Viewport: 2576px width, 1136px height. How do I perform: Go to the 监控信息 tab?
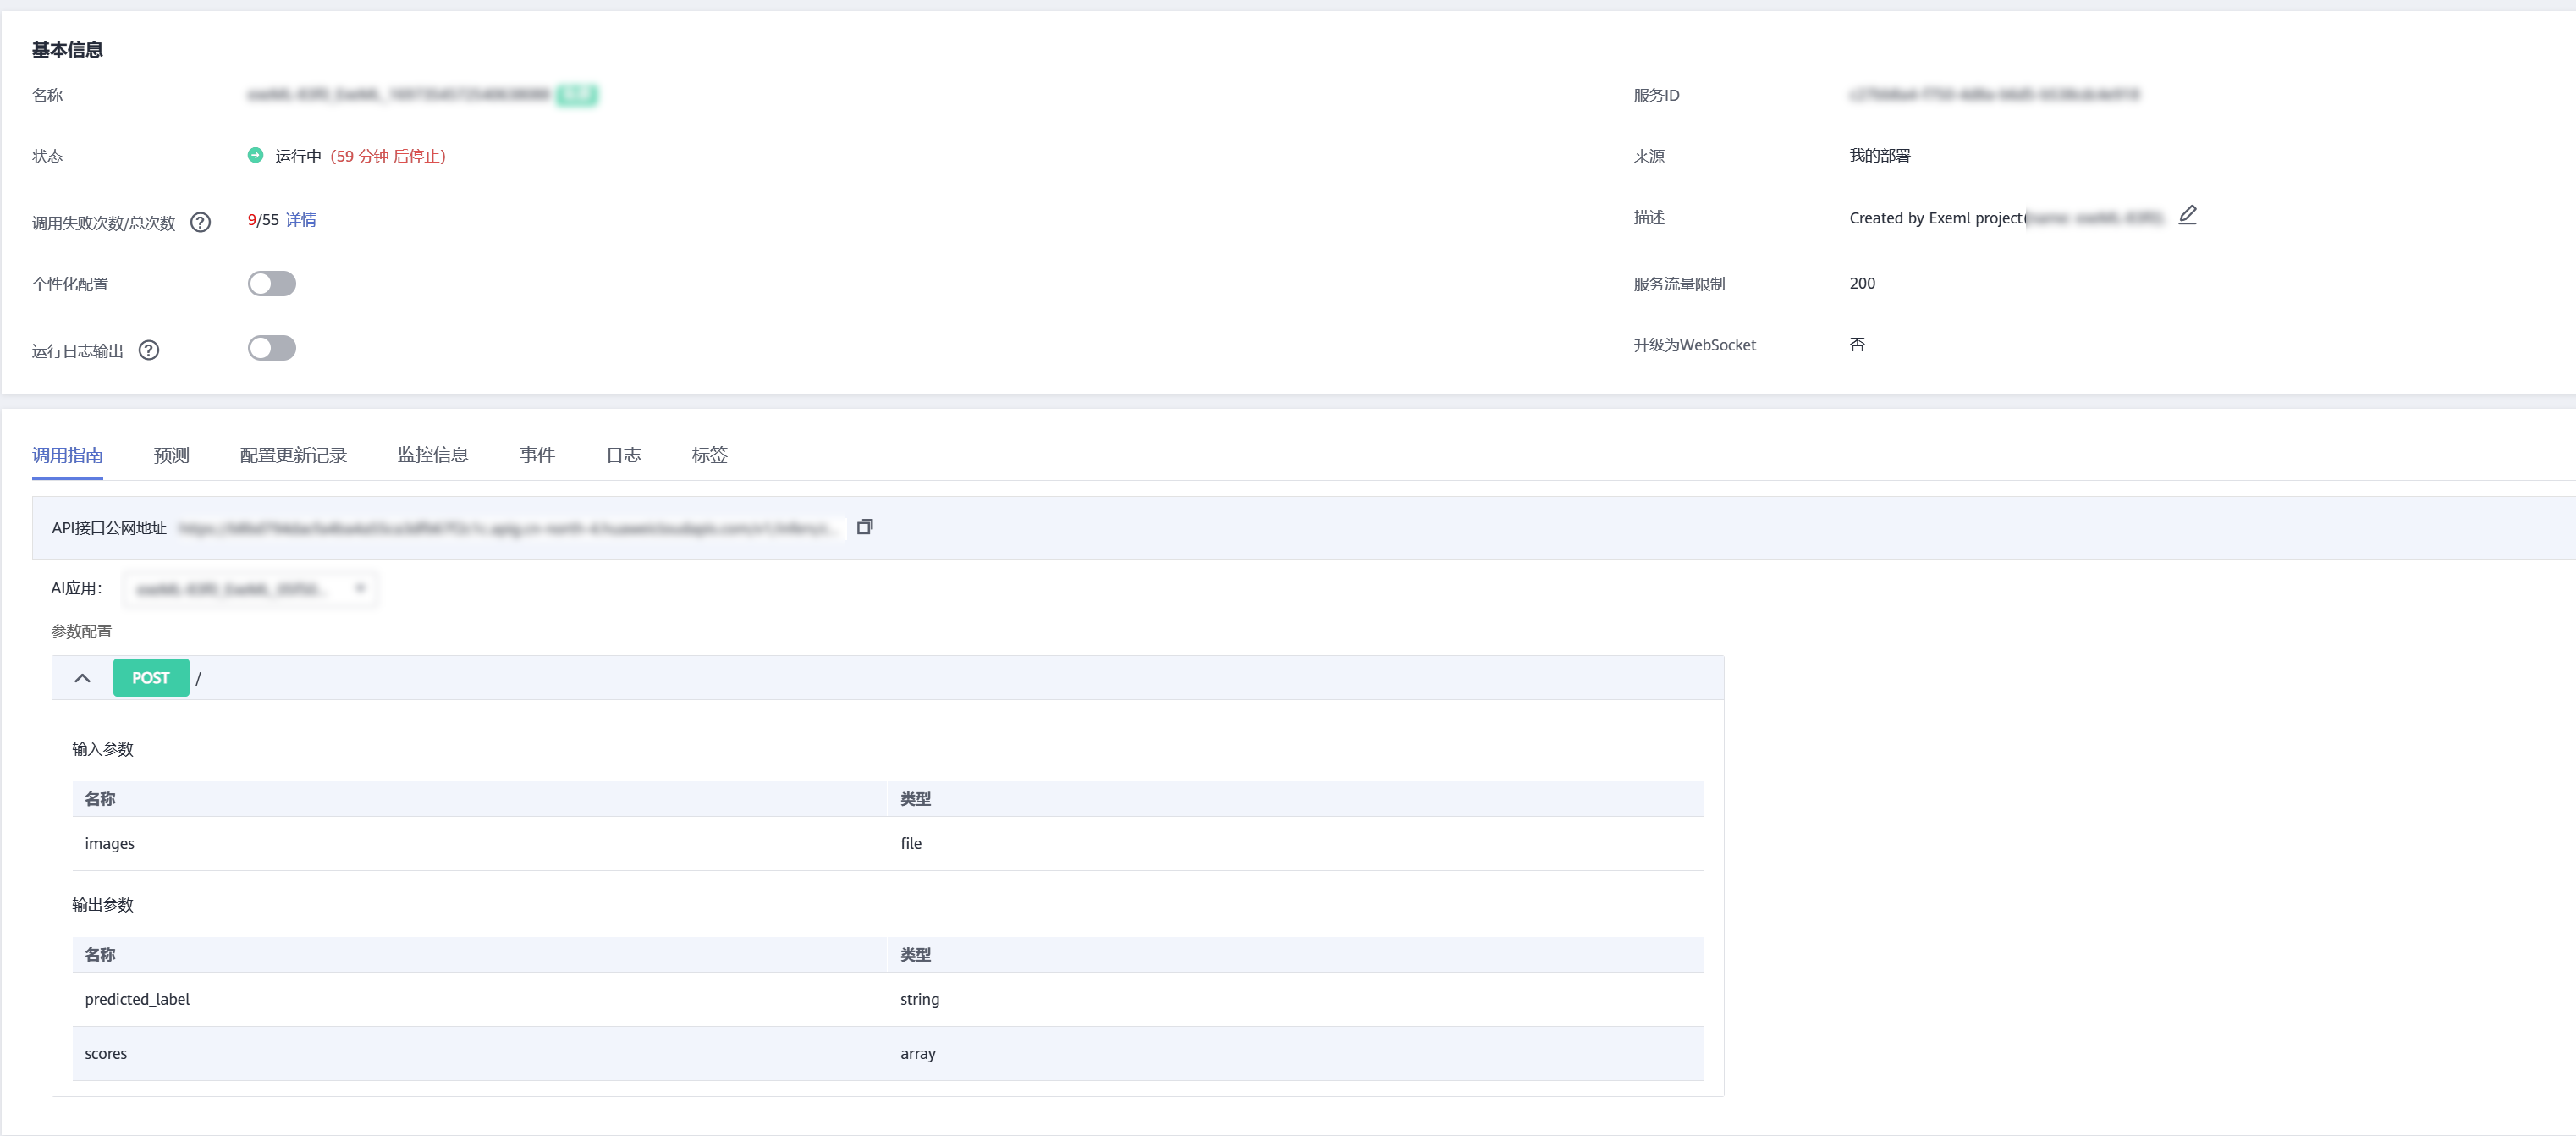(x=432, y=455)
